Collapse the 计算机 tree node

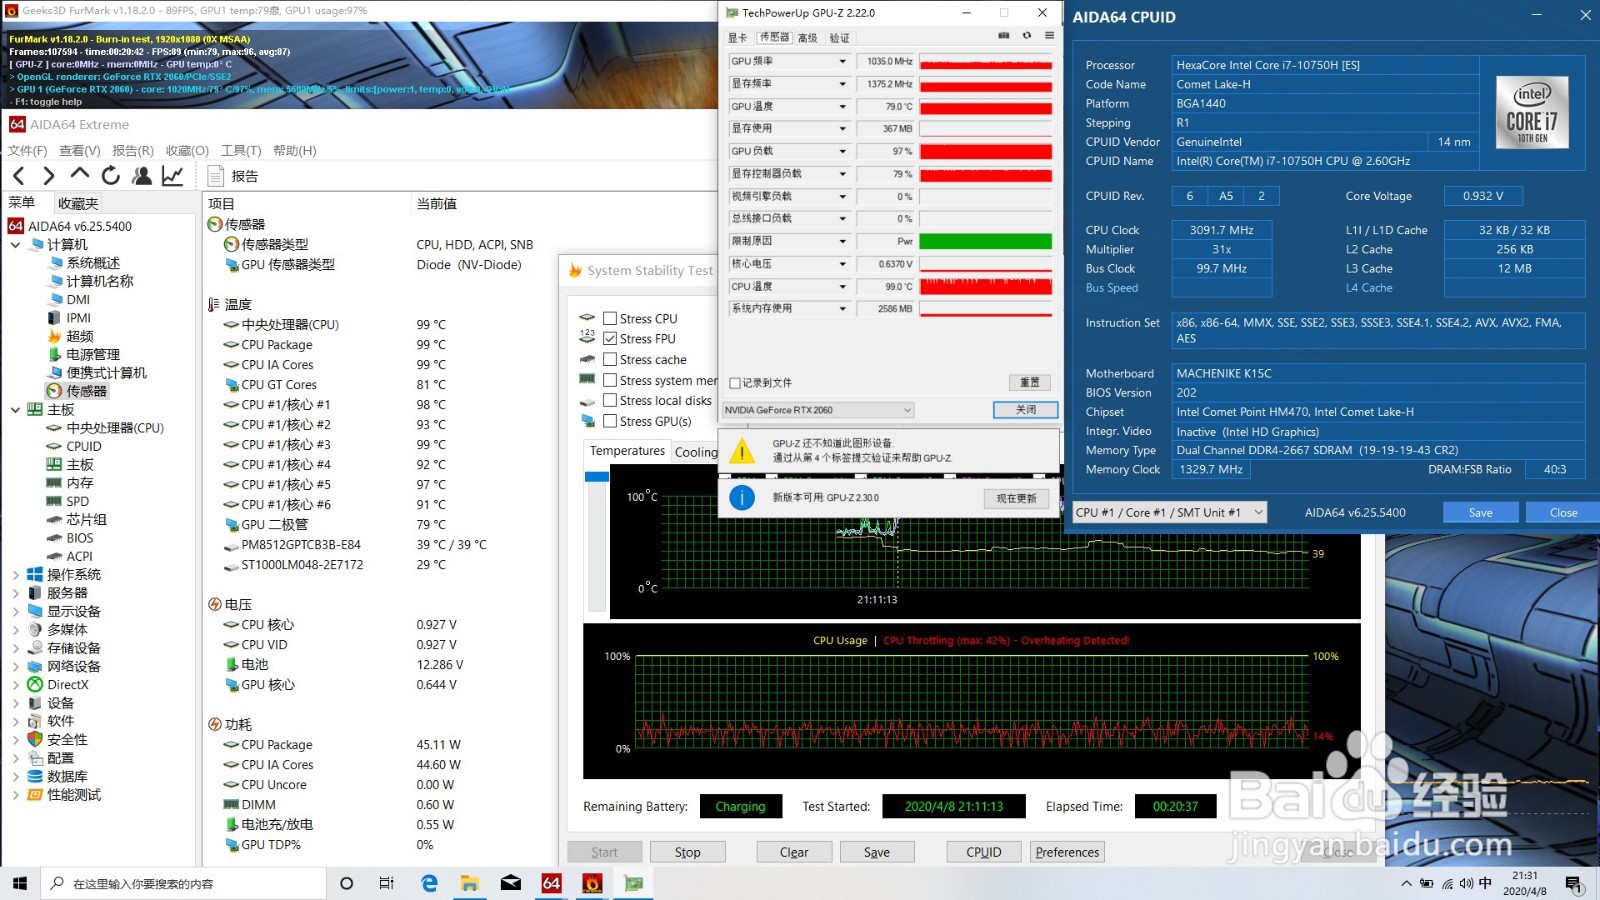pos(15,245)
